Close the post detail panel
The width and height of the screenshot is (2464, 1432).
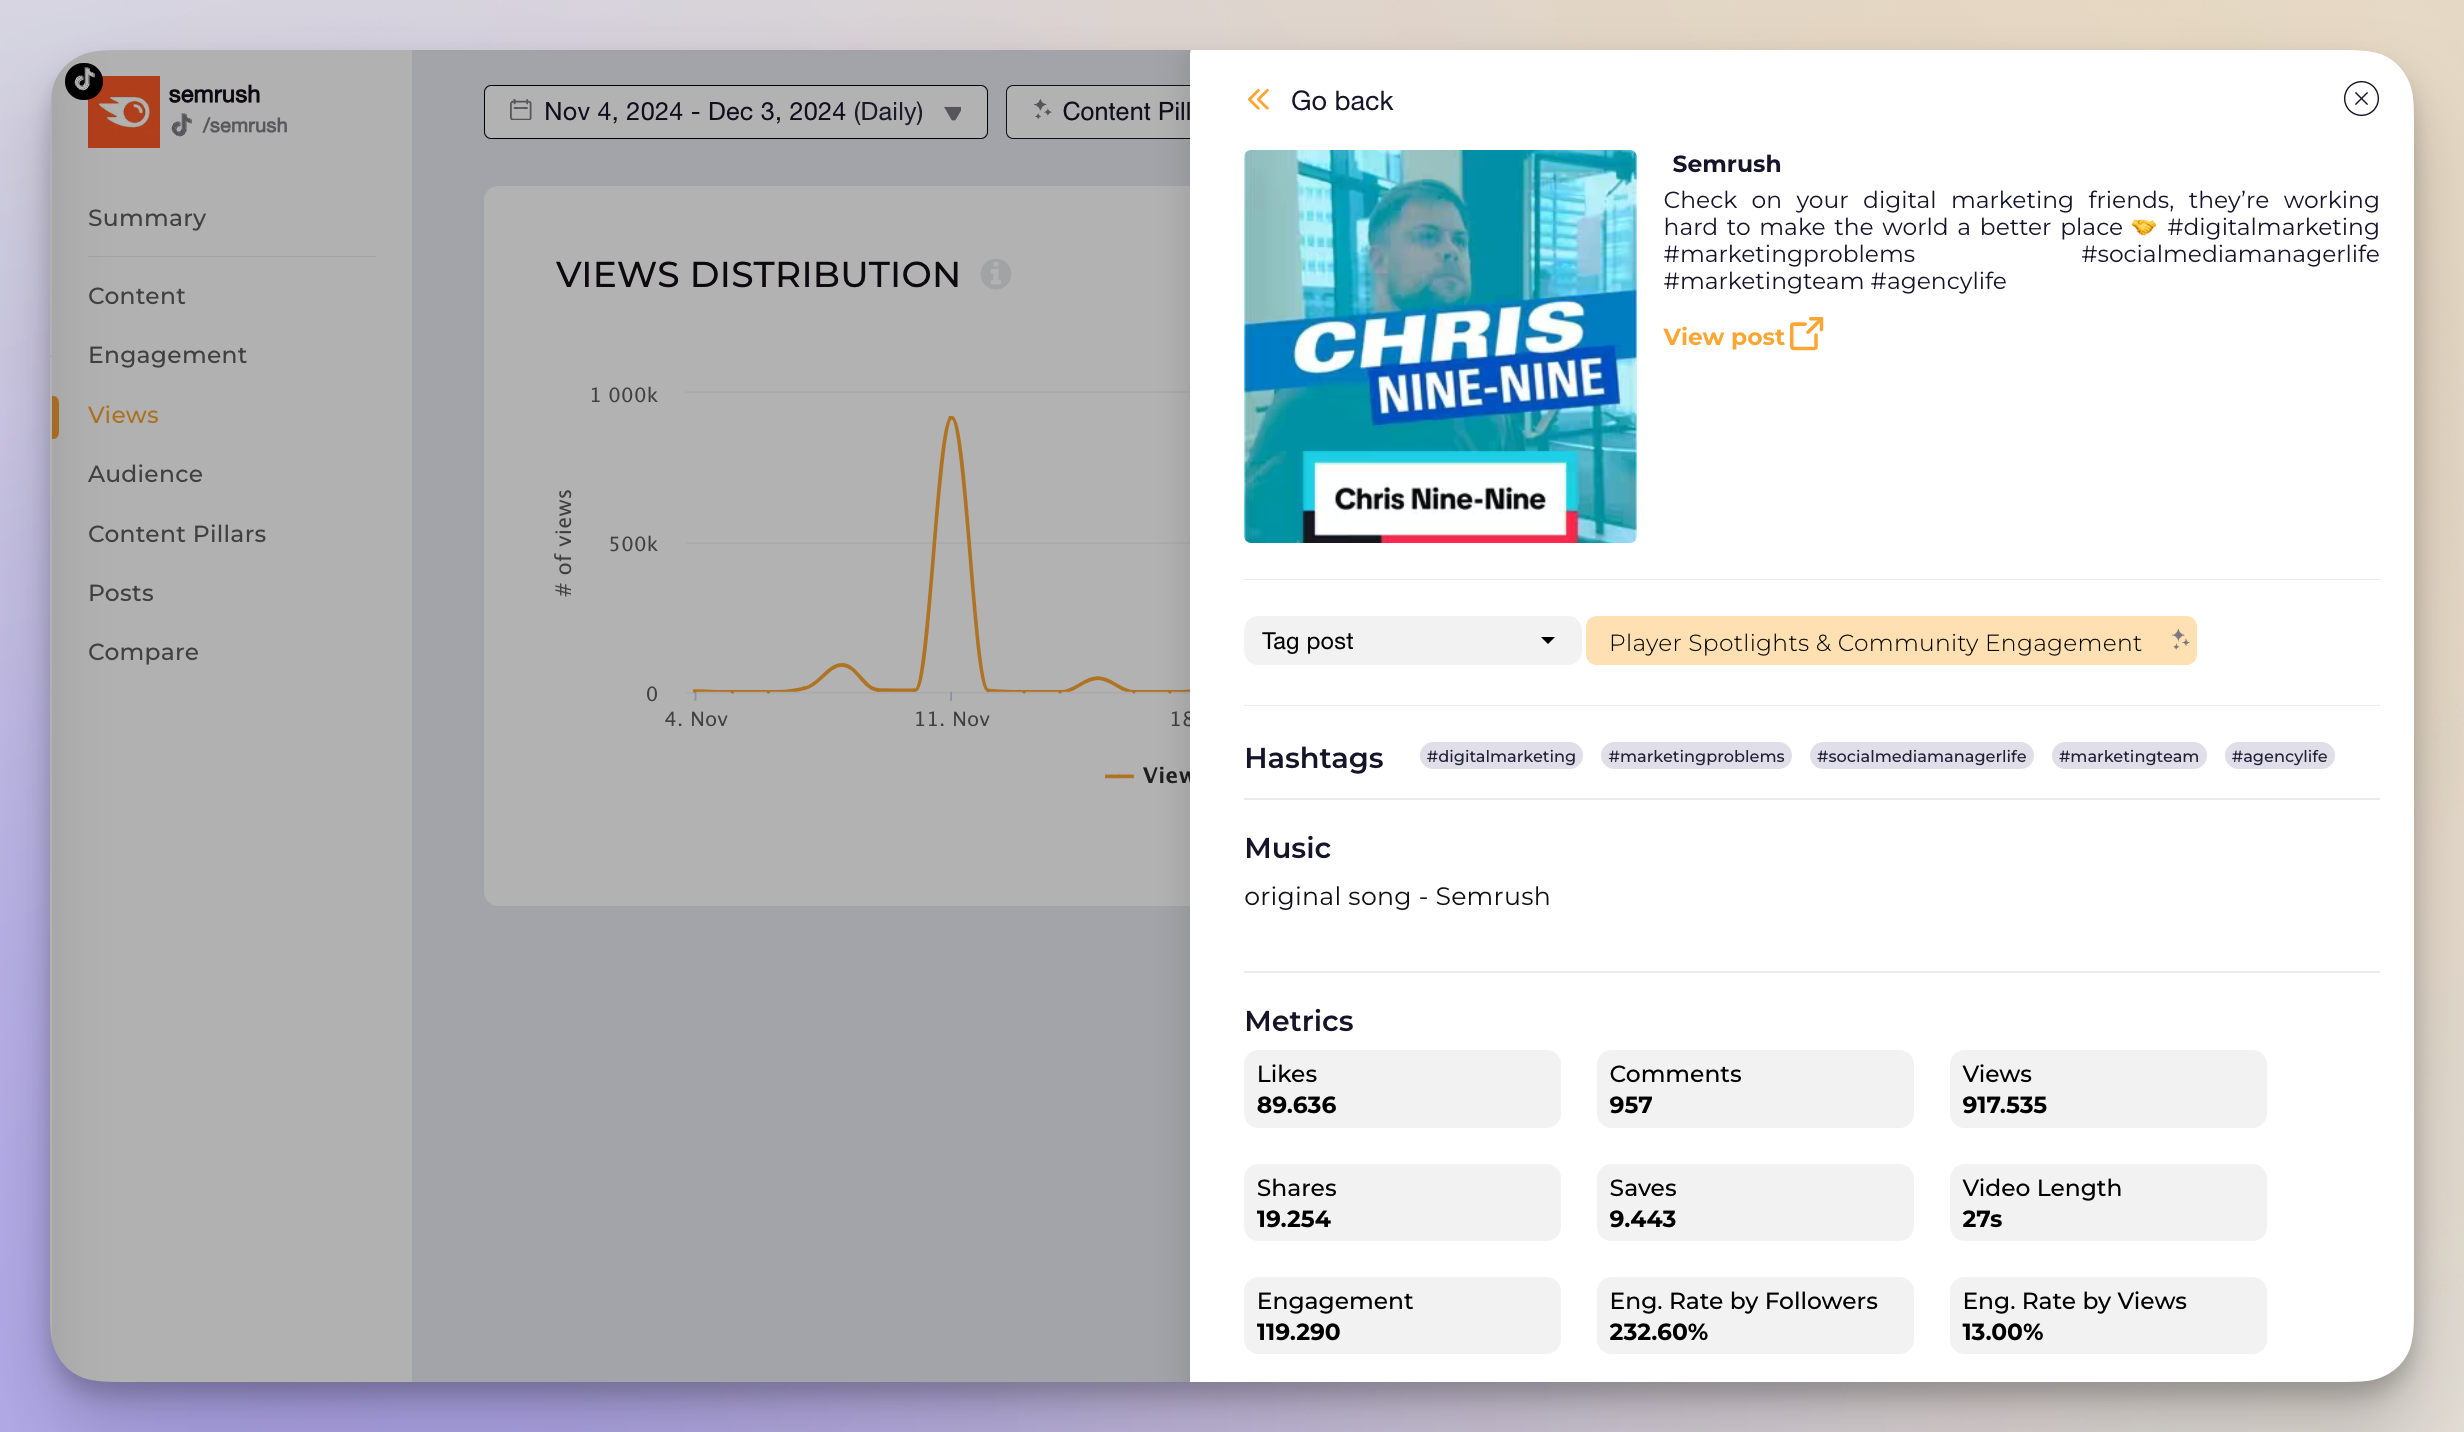[2361, 99]
